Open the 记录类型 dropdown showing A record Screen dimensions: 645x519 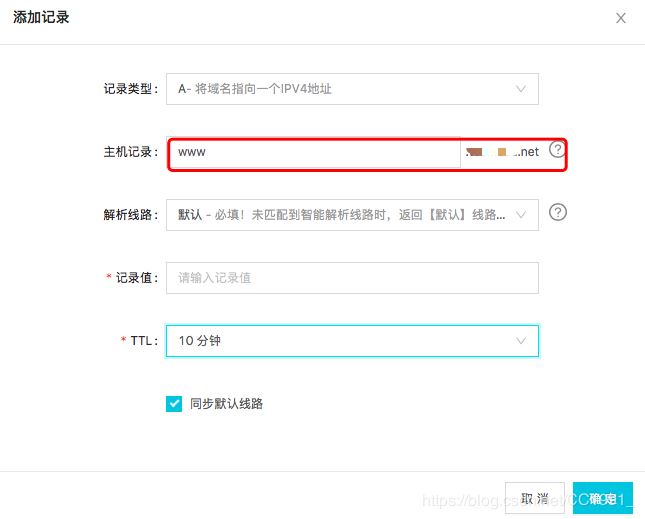tap(340, 89)
